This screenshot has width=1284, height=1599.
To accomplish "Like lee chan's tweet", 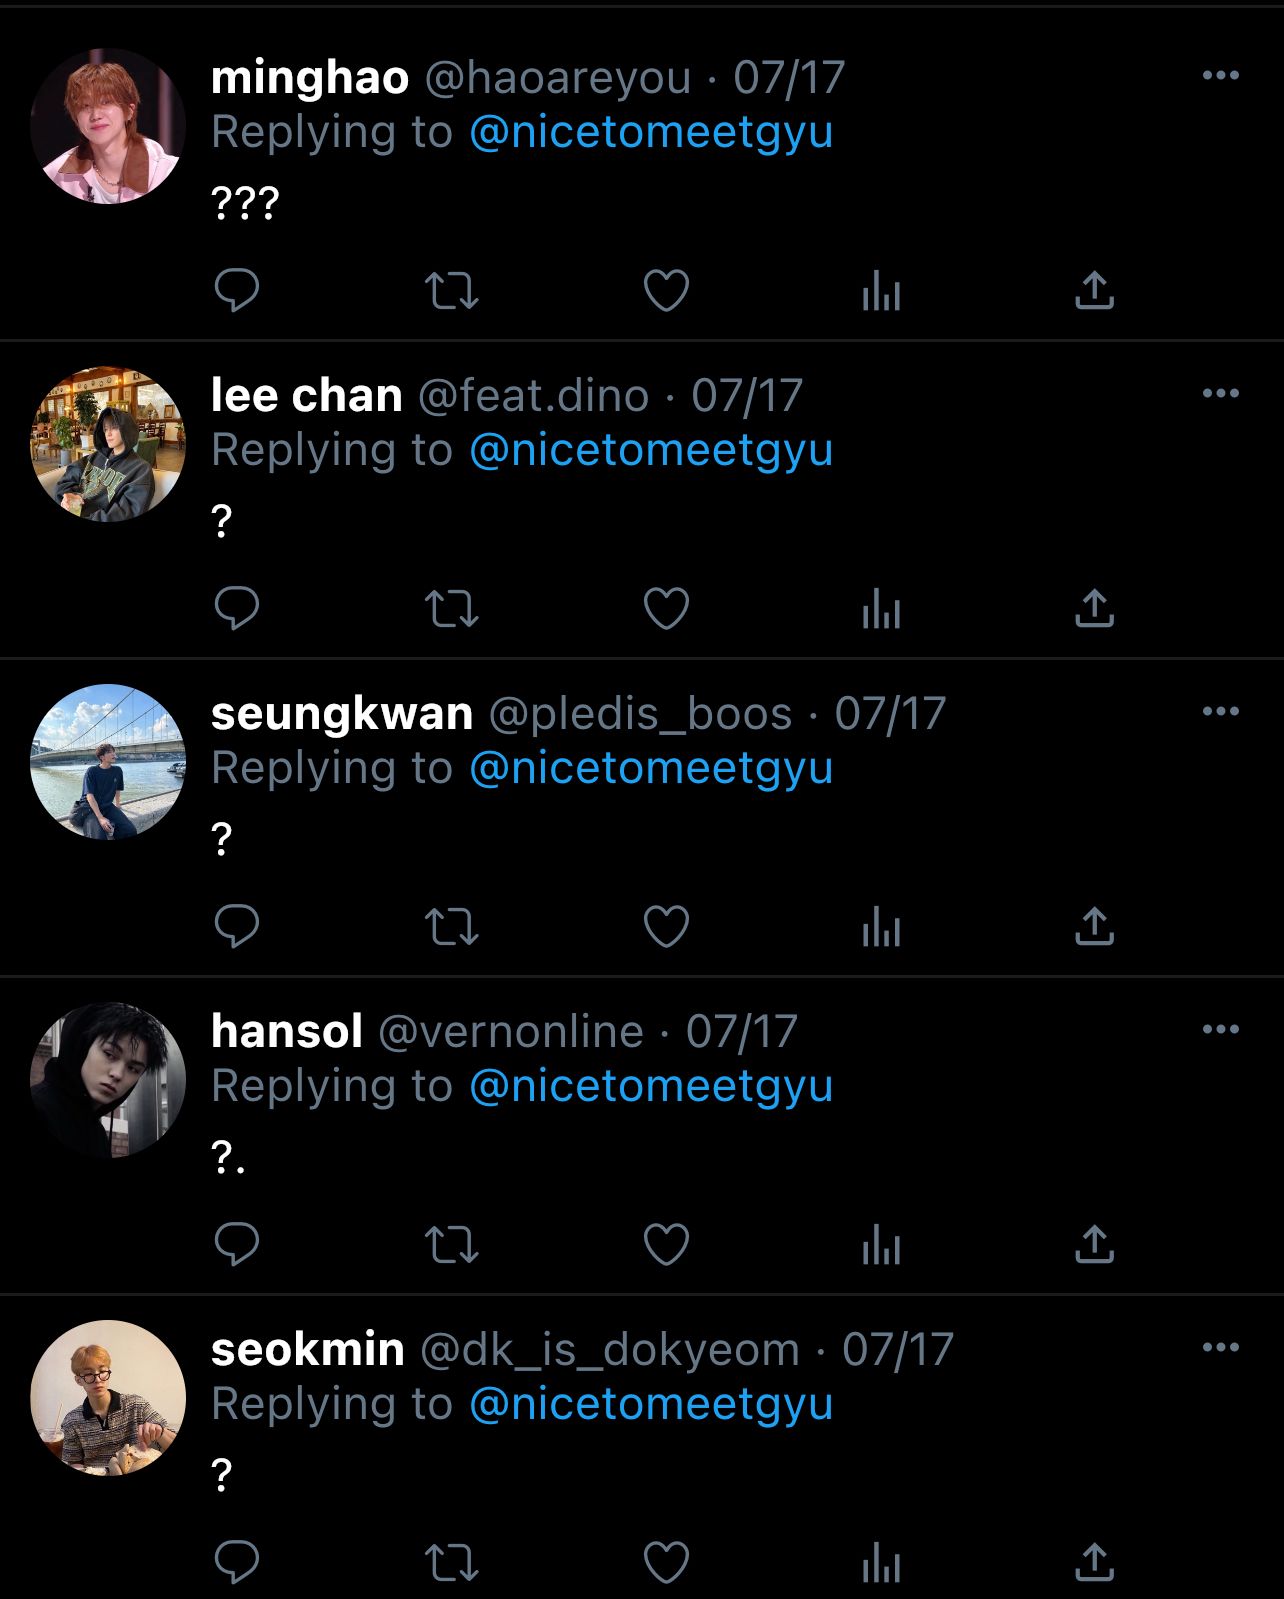I will [x=666, y=609].
